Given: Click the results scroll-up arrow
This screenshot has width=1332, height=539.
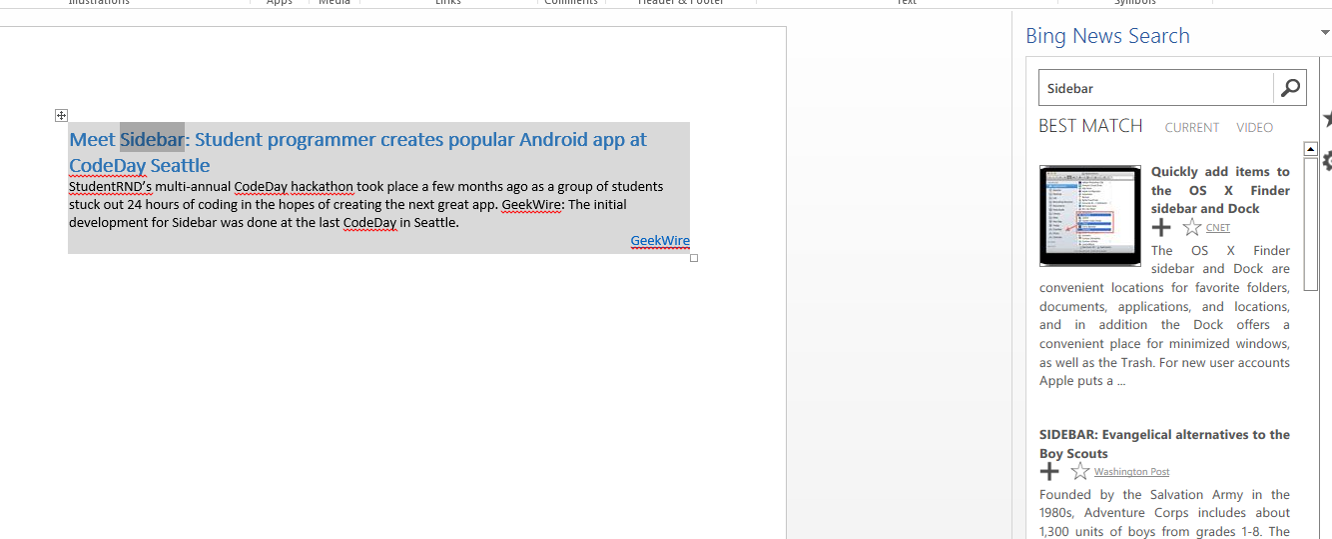Looking at the screenshot, I should pos(1311,150).
